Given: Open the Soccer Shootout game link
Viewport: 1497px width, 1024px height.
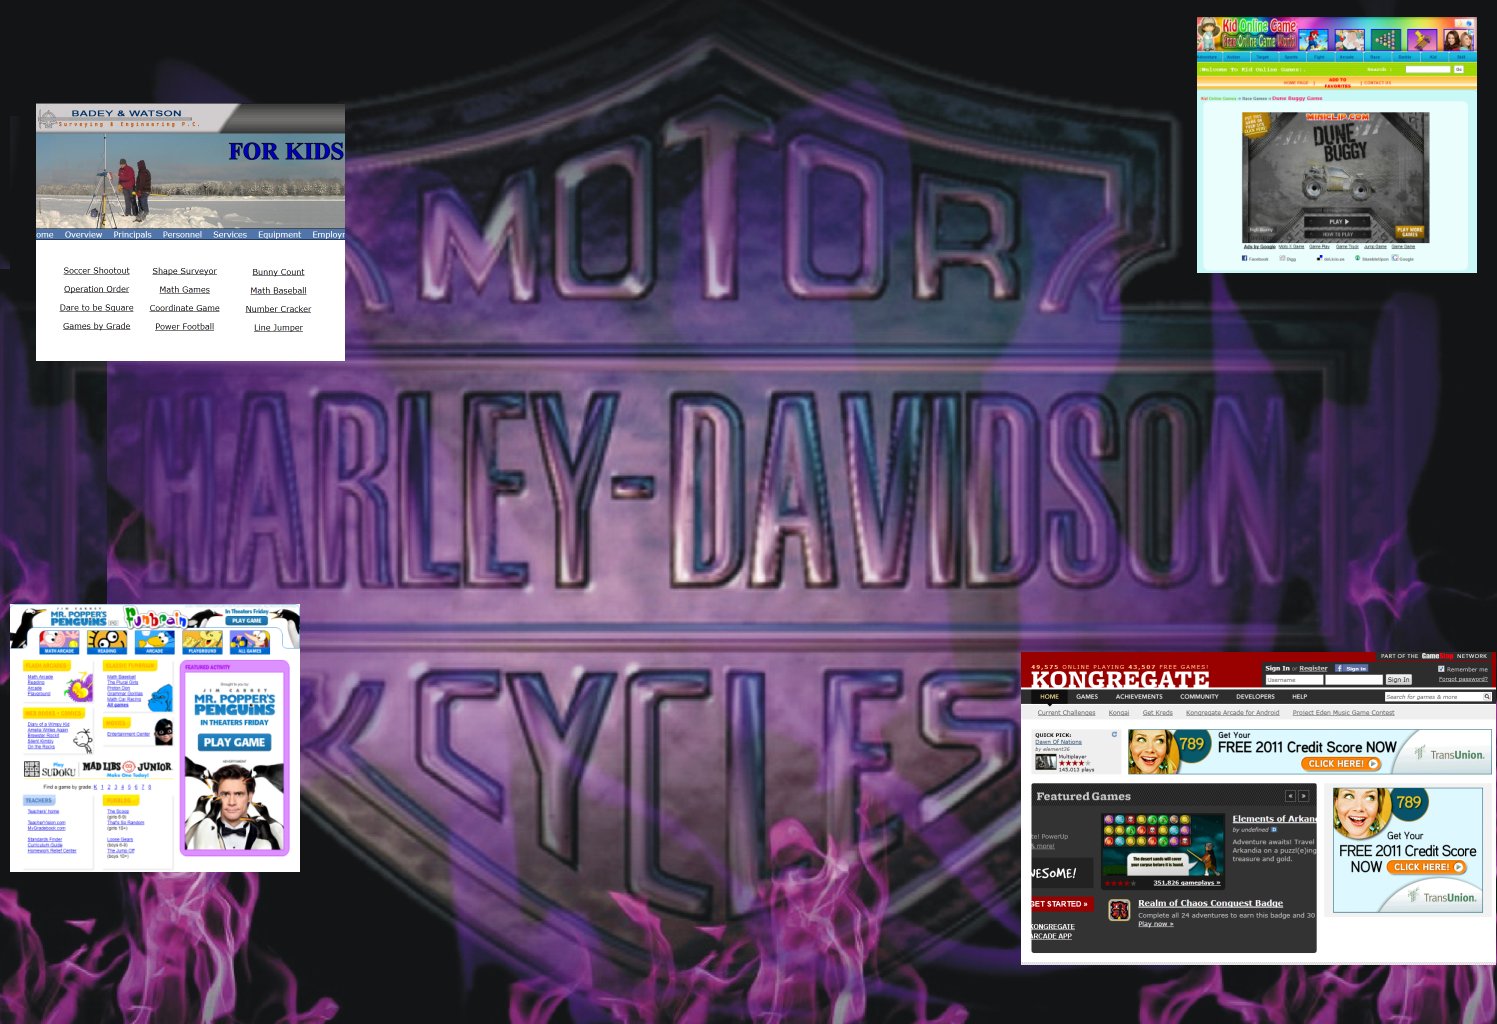Looking at the screenshot, I should (96, 271).
